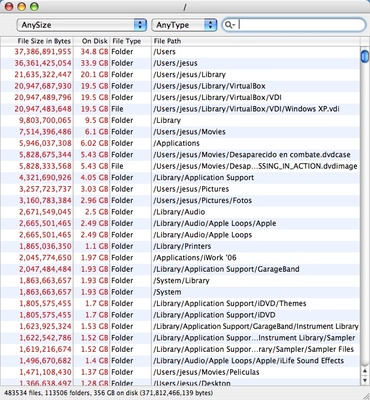This screenshot has height=400, width=370.
Task: Select the /Users row
Action: (180, 52)
